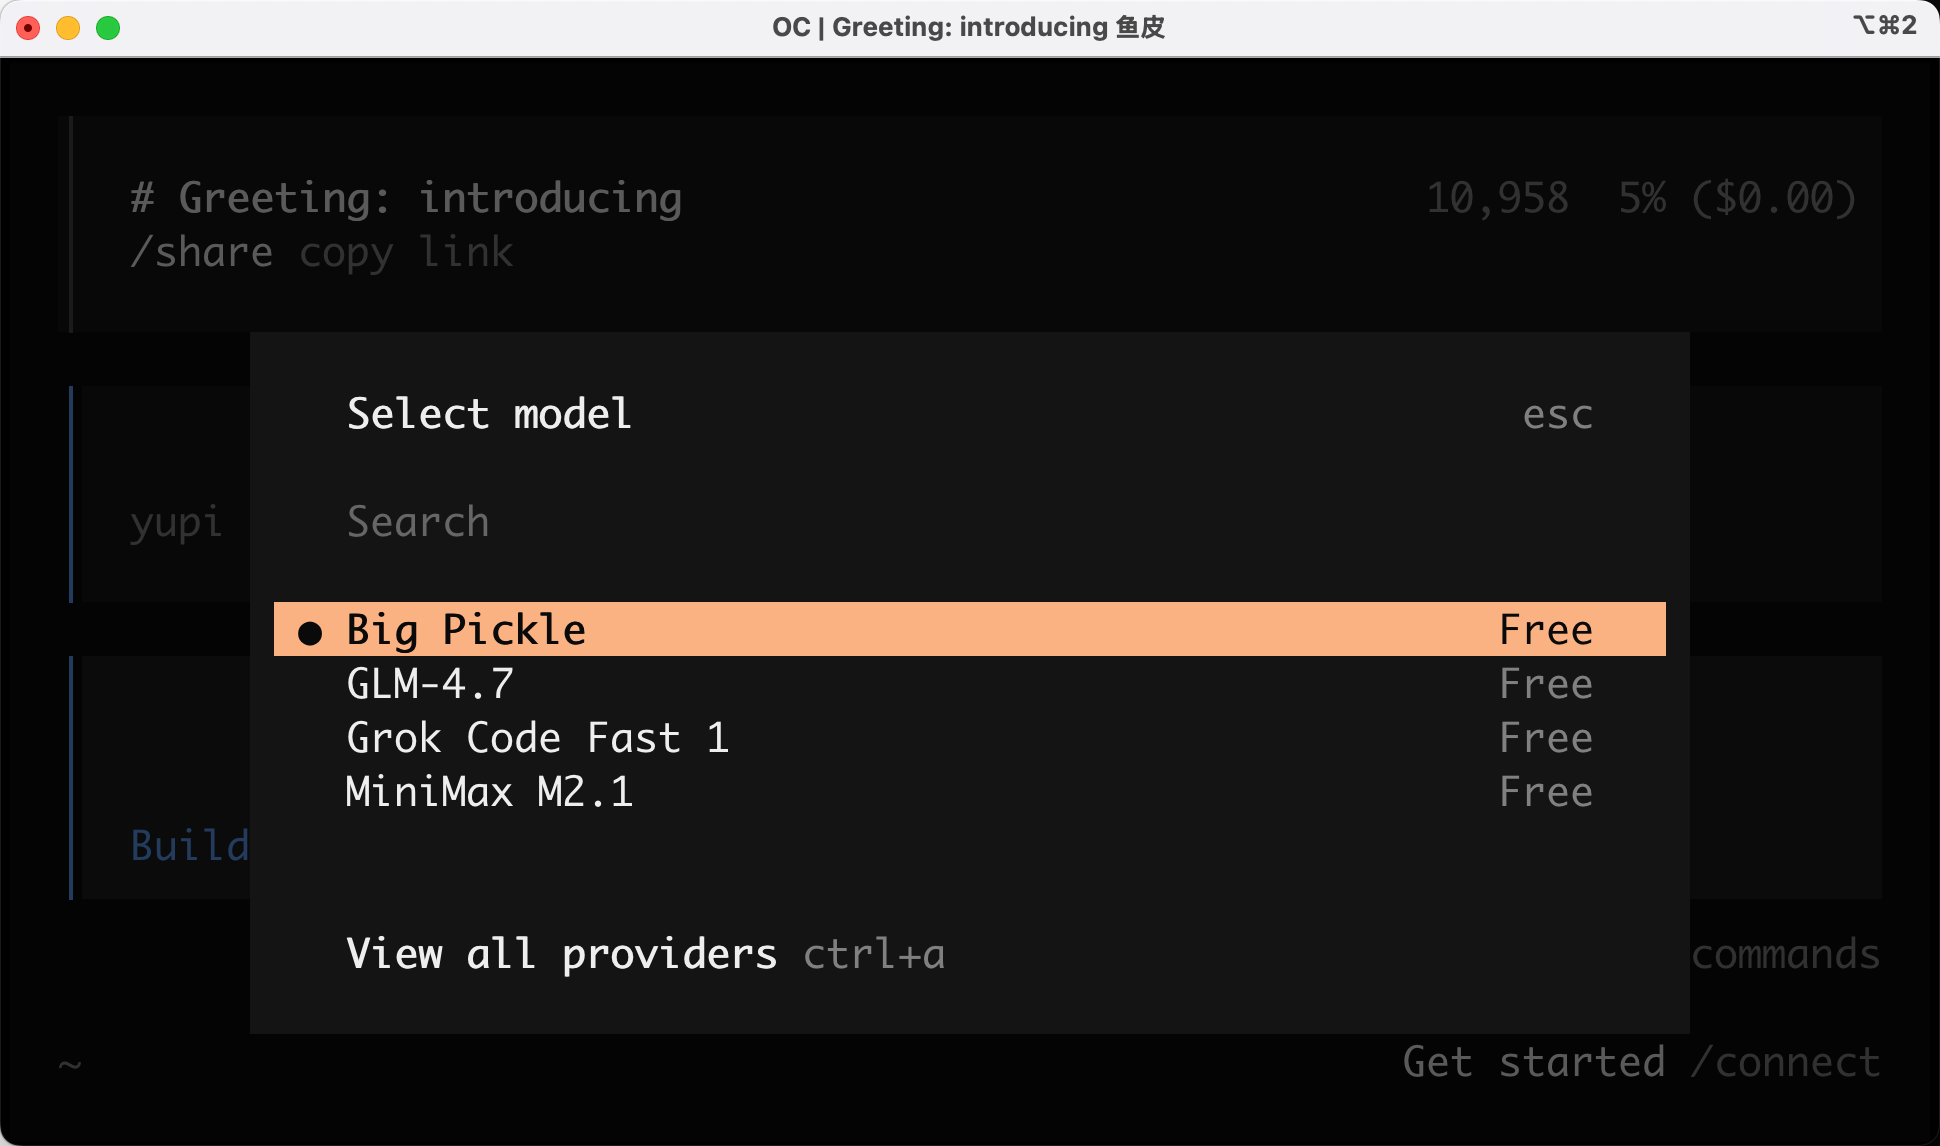Dismiss the dialog using the esc label
1940x1146 pixels.
tap(1557, 415)
